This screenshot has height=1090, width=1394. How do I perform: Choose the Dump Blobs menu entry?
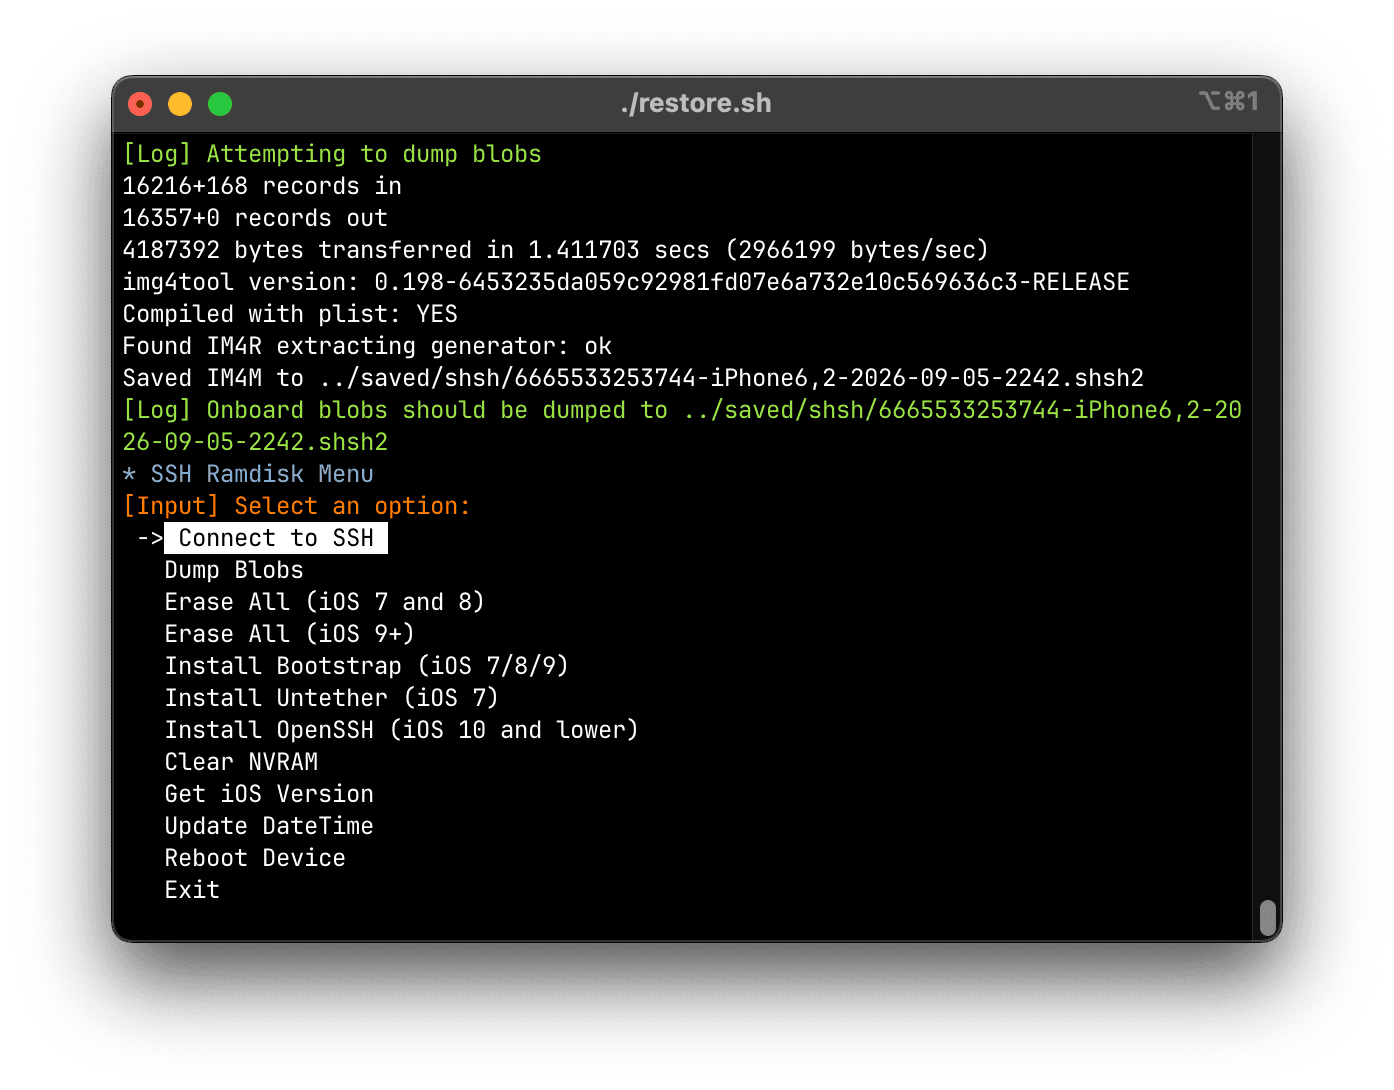tap(234, 570)
